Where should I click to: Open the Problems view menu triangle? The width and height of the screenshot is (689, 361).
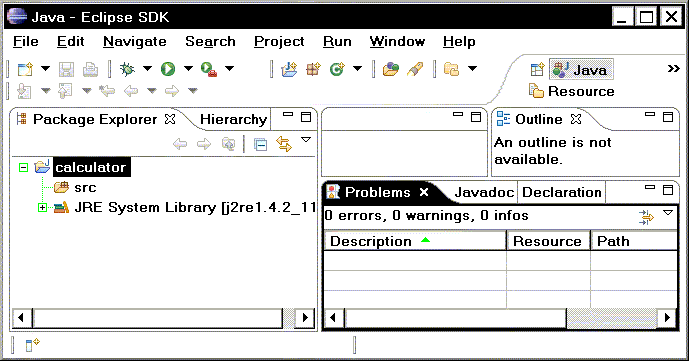pyautogui.click(x=668, y=213)
